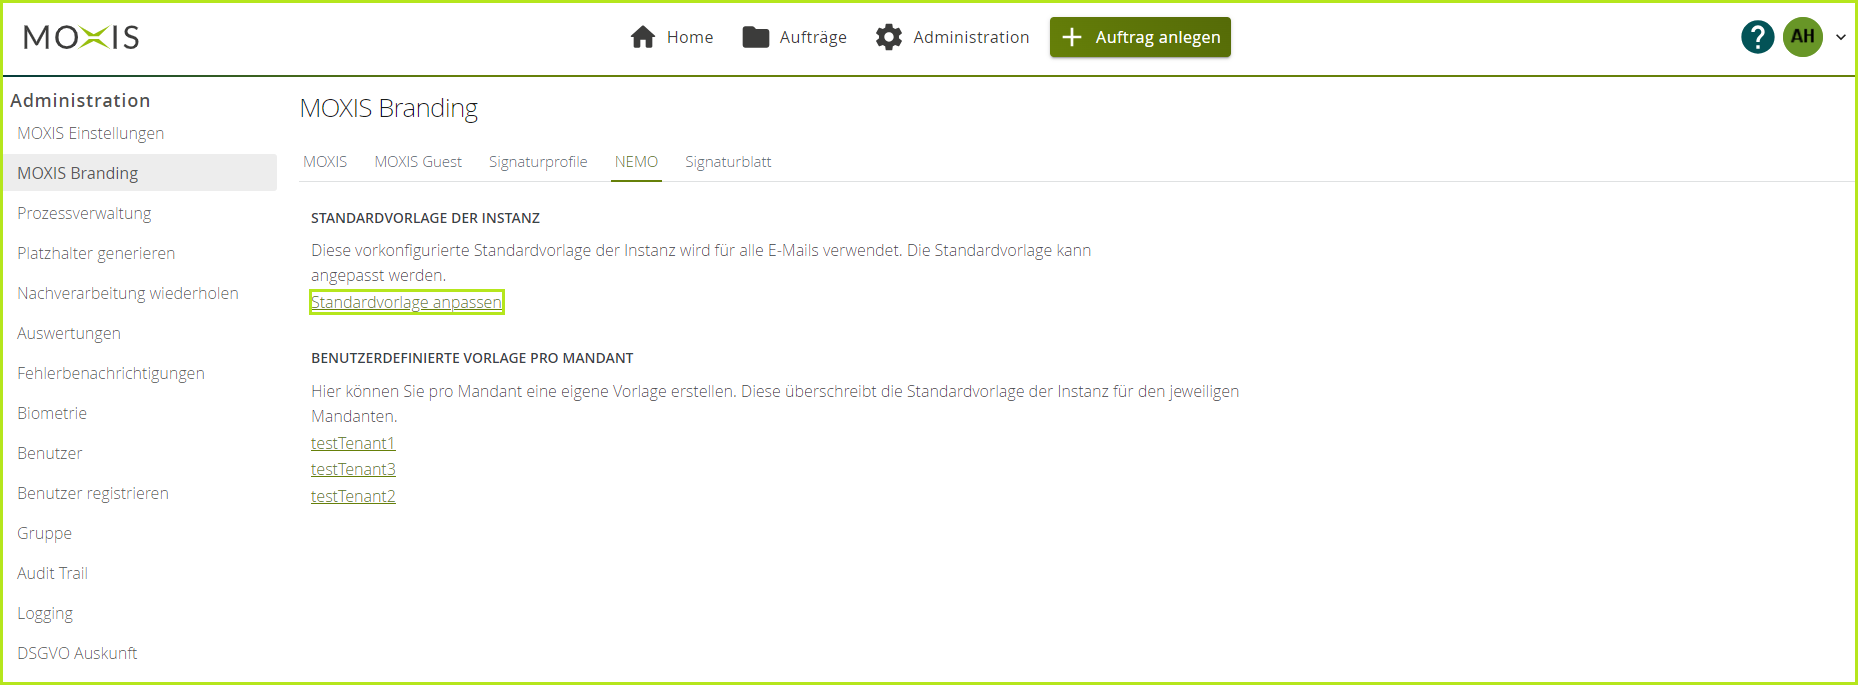Open the Signaturprofile tab

click(x=538, y=162)
